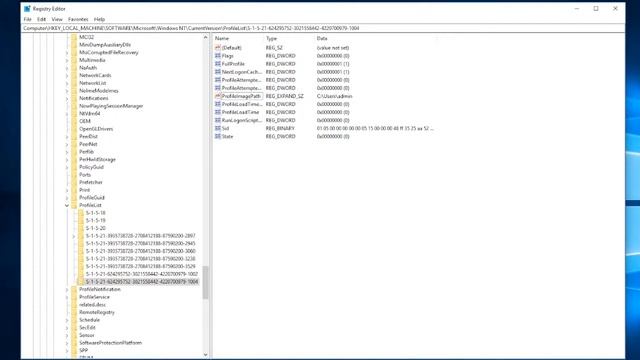Screen dimensions: 640x360
Task: Select the ProfileImagePath value name
Action: (241, 96)
